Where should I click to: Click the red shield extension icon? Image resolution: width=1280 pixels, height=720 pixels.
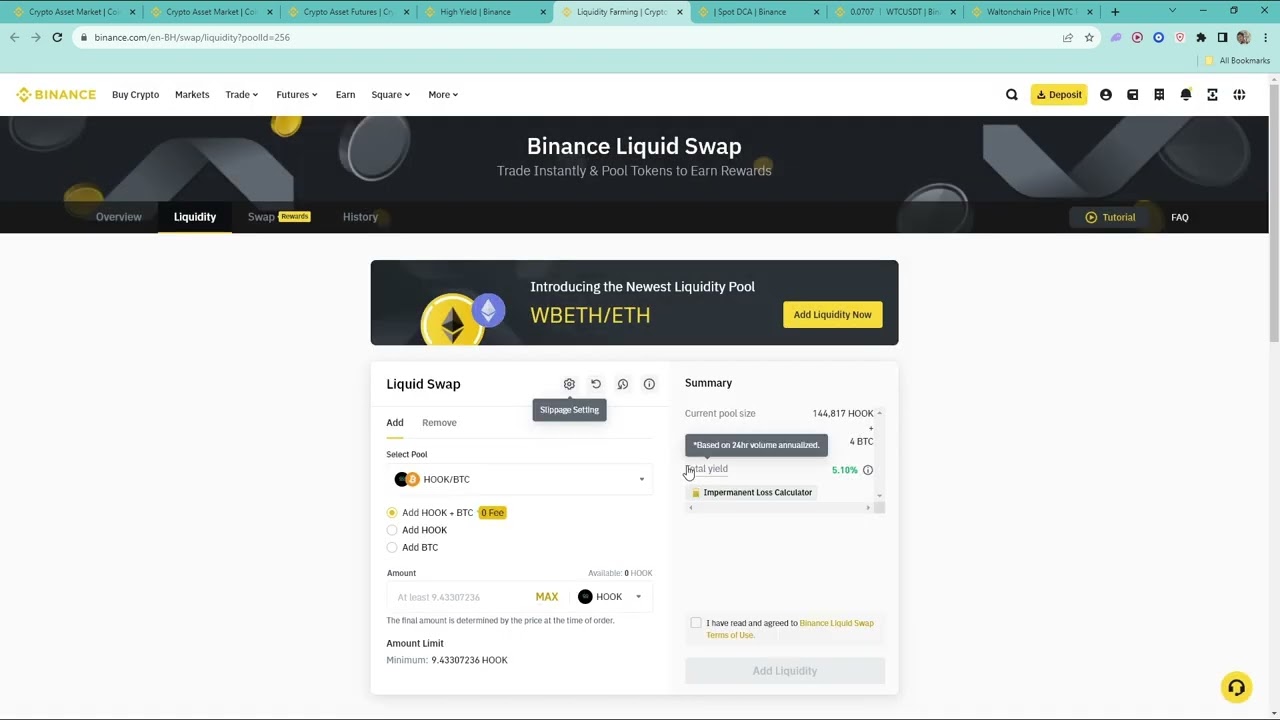click(1180, 37)
